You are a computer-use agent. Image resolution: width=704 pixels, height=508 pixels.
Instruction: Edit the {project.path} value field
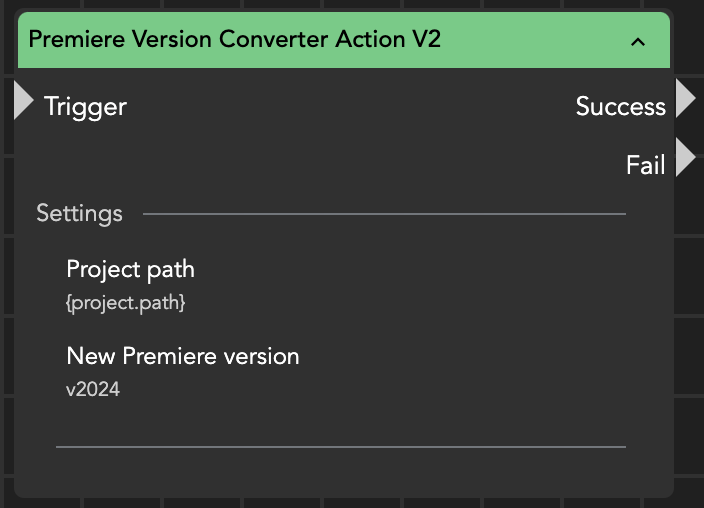[126, 302]
